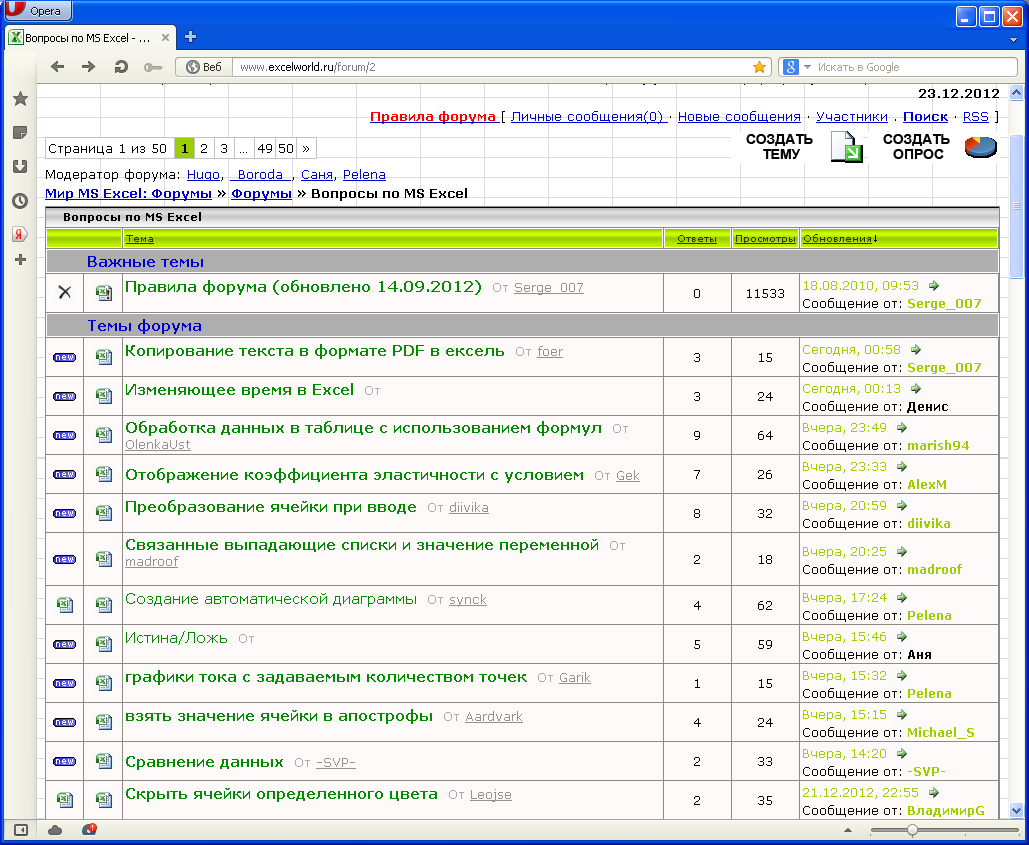
Task: Open the Opera Turbo status icon
Action: click(89, 830)
